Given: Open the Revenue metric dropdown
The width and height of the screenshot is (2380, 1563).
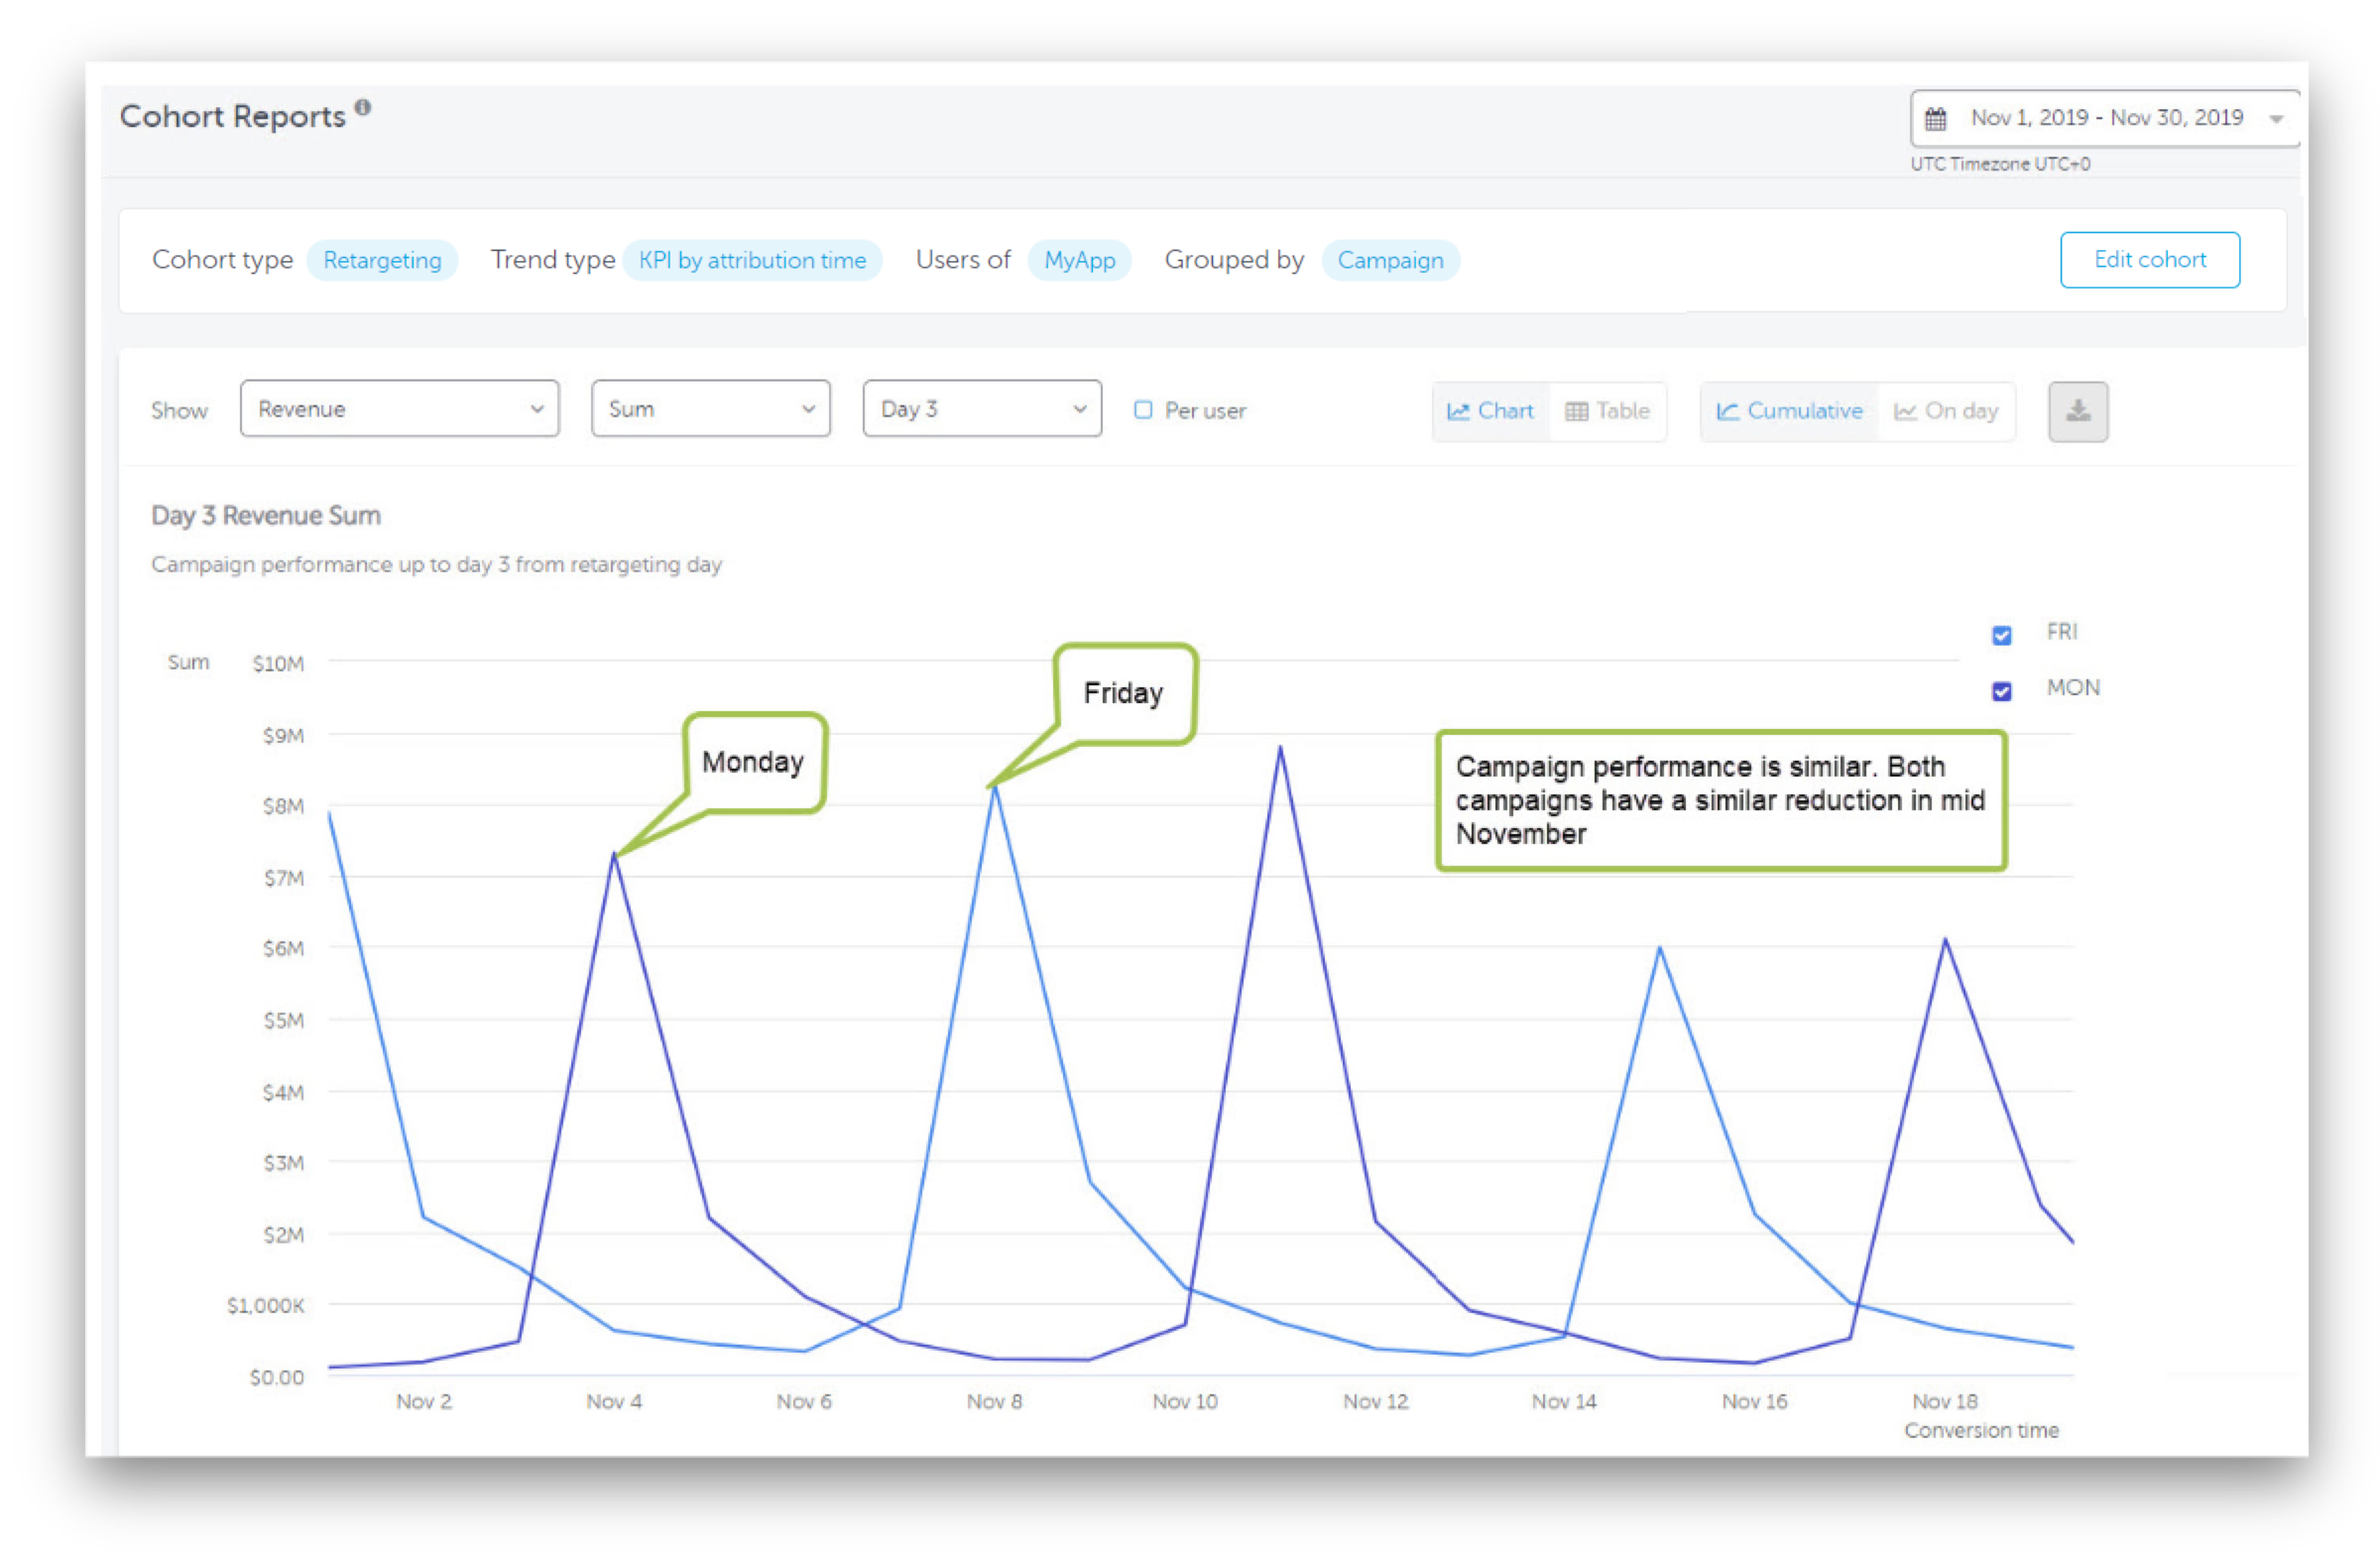Looking at the screenshot, I should (x=399, y=409).
